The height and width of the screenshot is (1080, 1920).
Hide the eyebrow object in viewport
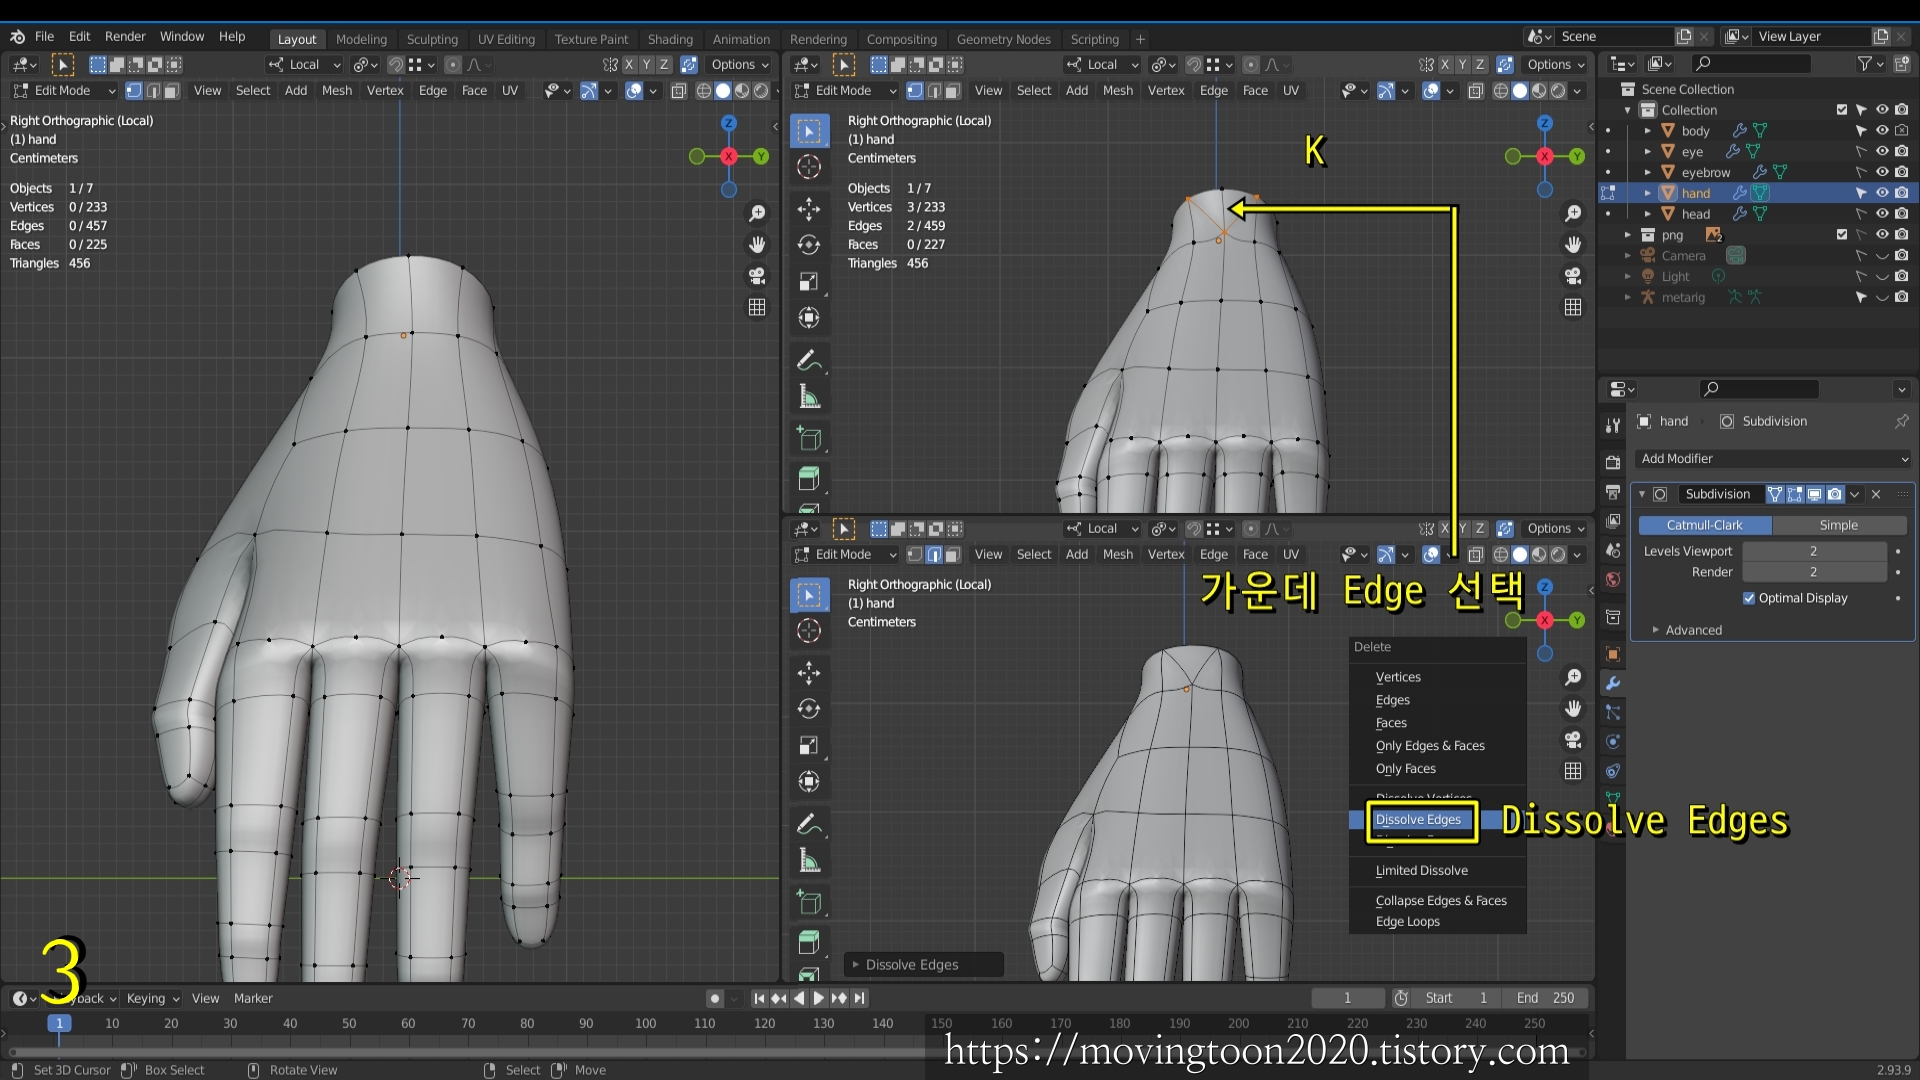1882,172
